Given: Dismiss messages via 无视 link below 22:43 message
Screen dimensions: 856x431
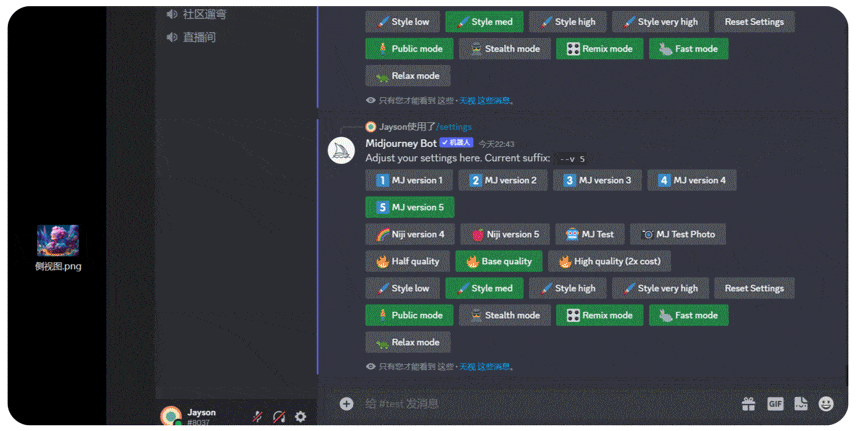Looking at the screenshot, I should pos(484,367).
